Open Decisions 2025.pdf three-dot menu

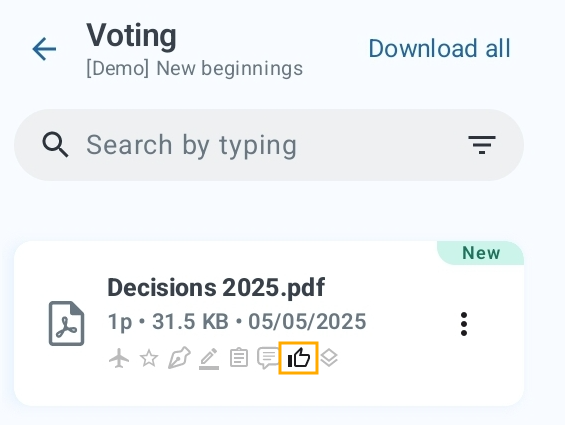(x=464, y=324)
